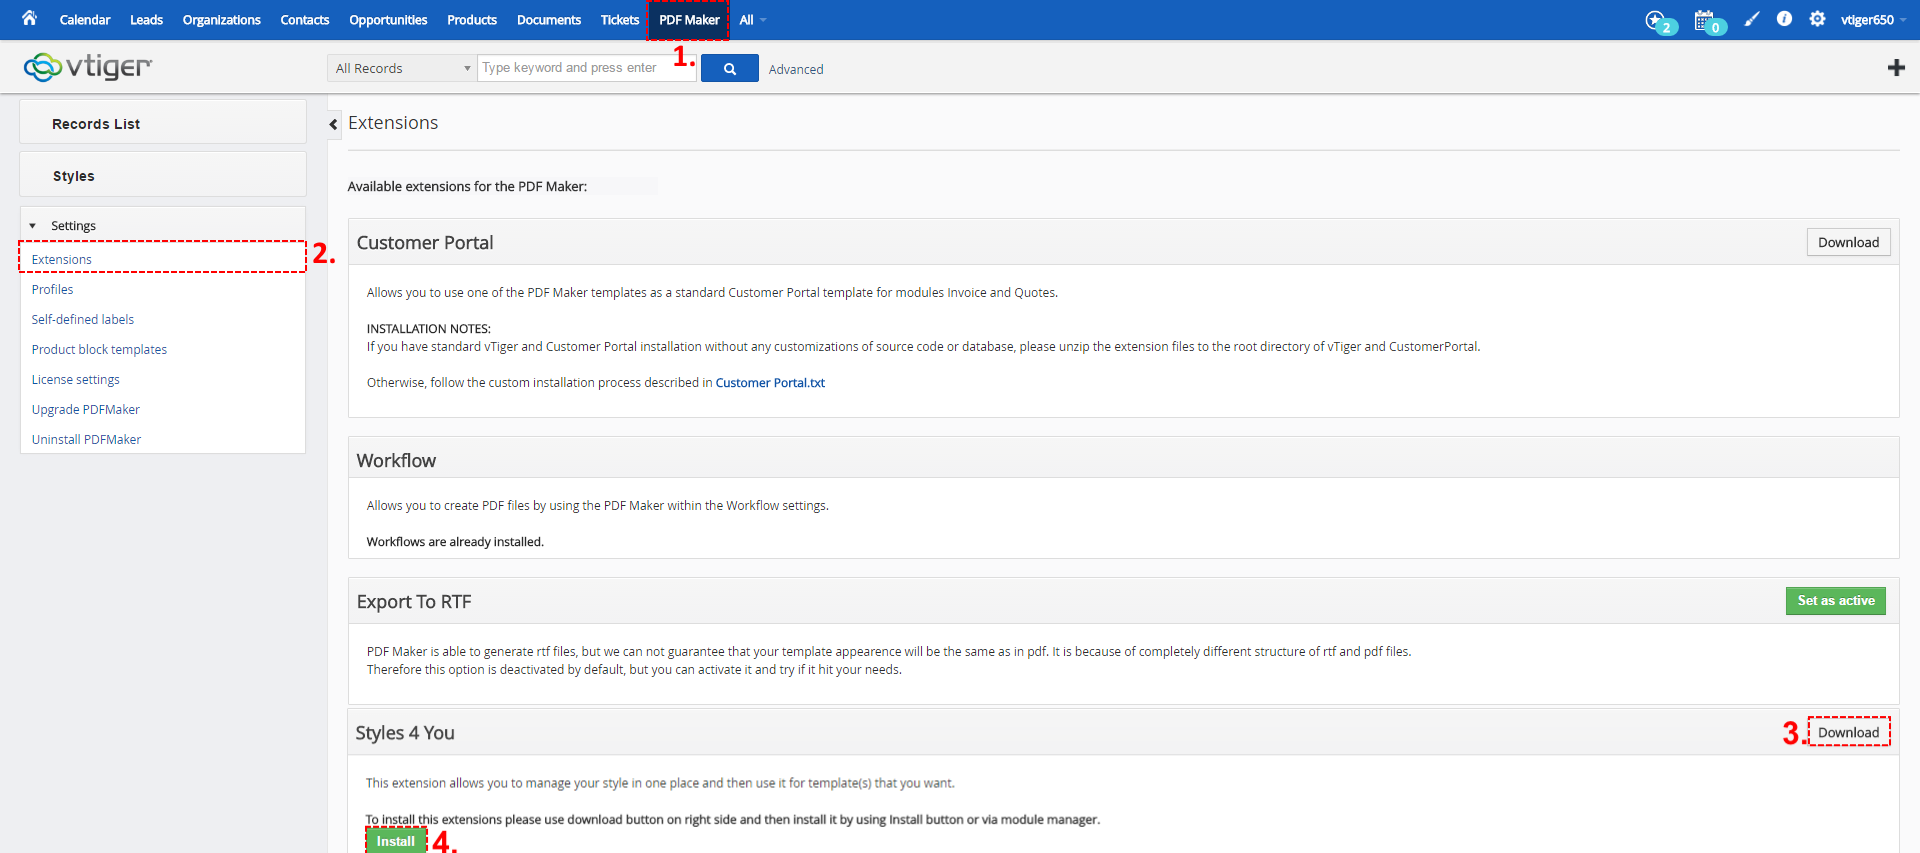Image resolution: width=1920 pixels, height=853 pixels.
Task: Click Set as active for Export To RTF
Action: pyautogui.click(x=1836, y=601)
